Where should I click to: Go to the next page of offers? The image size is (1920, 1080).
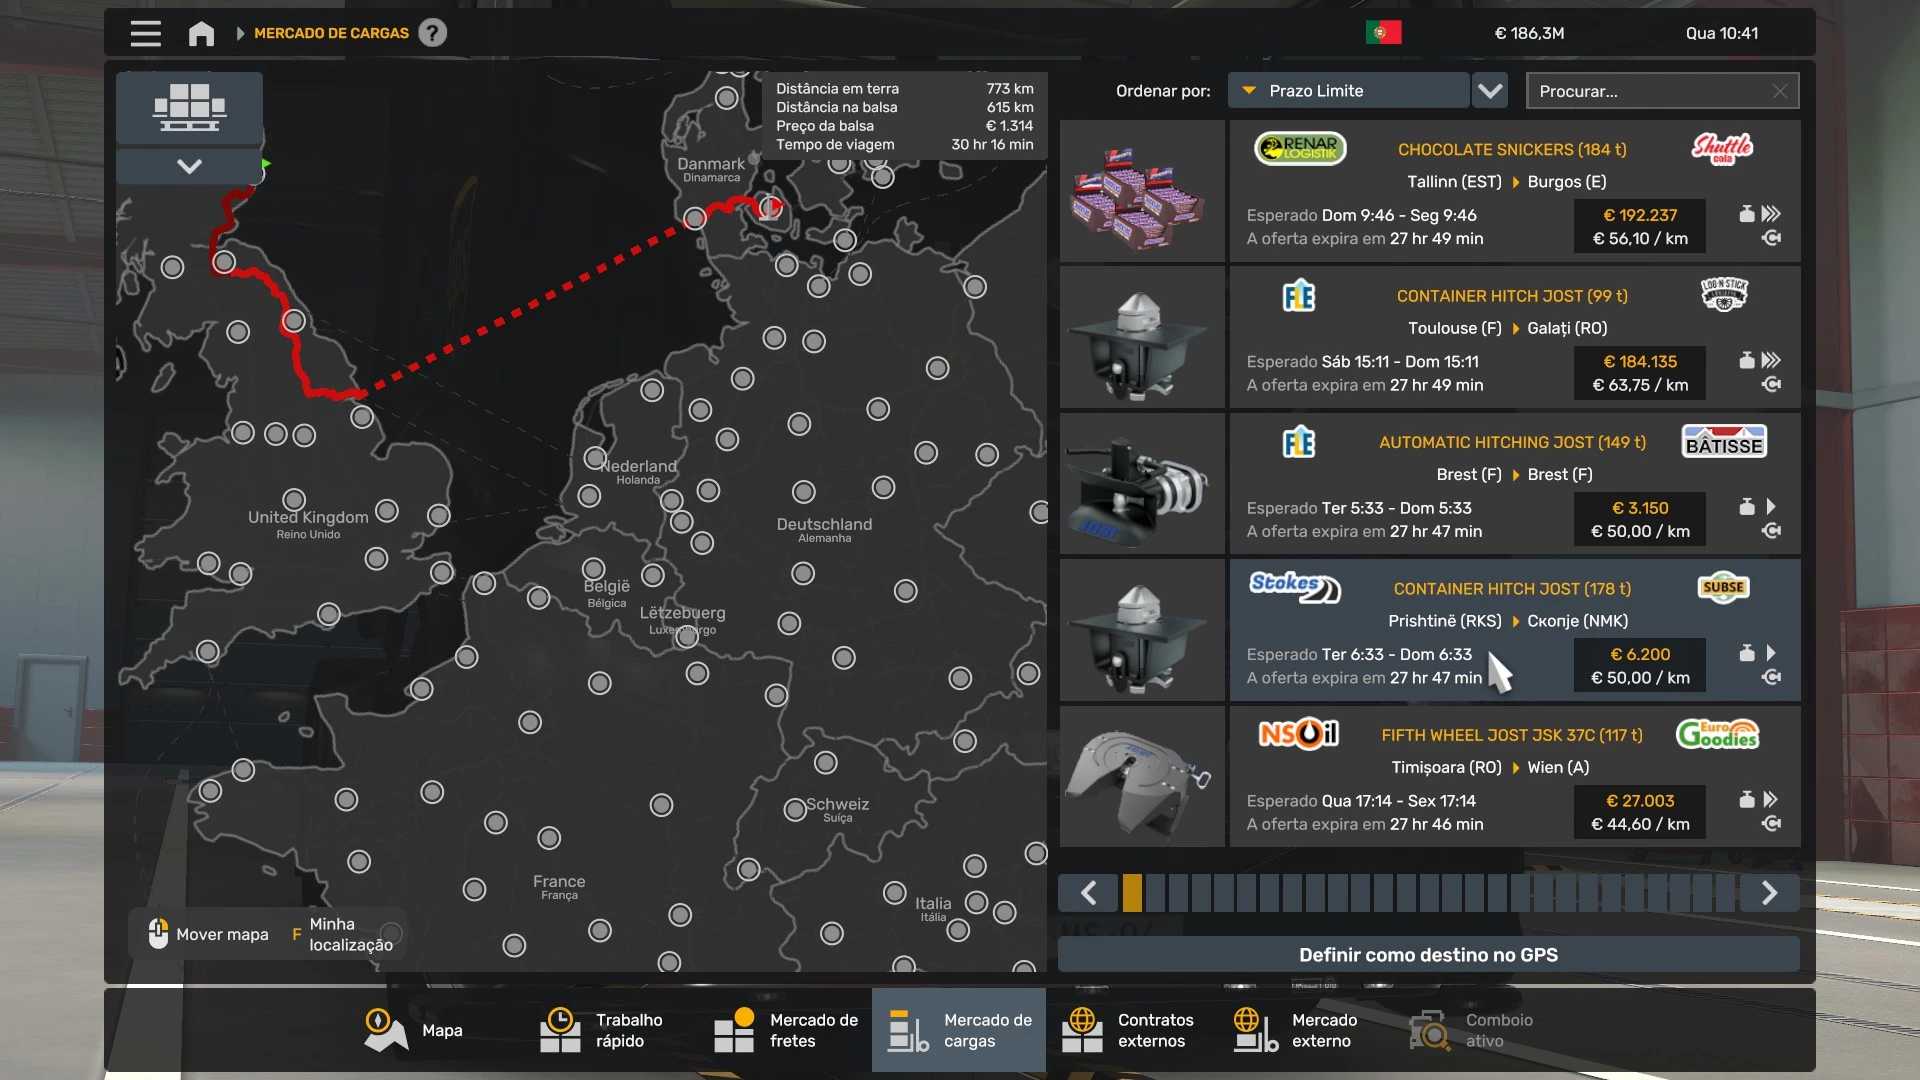1769,892
